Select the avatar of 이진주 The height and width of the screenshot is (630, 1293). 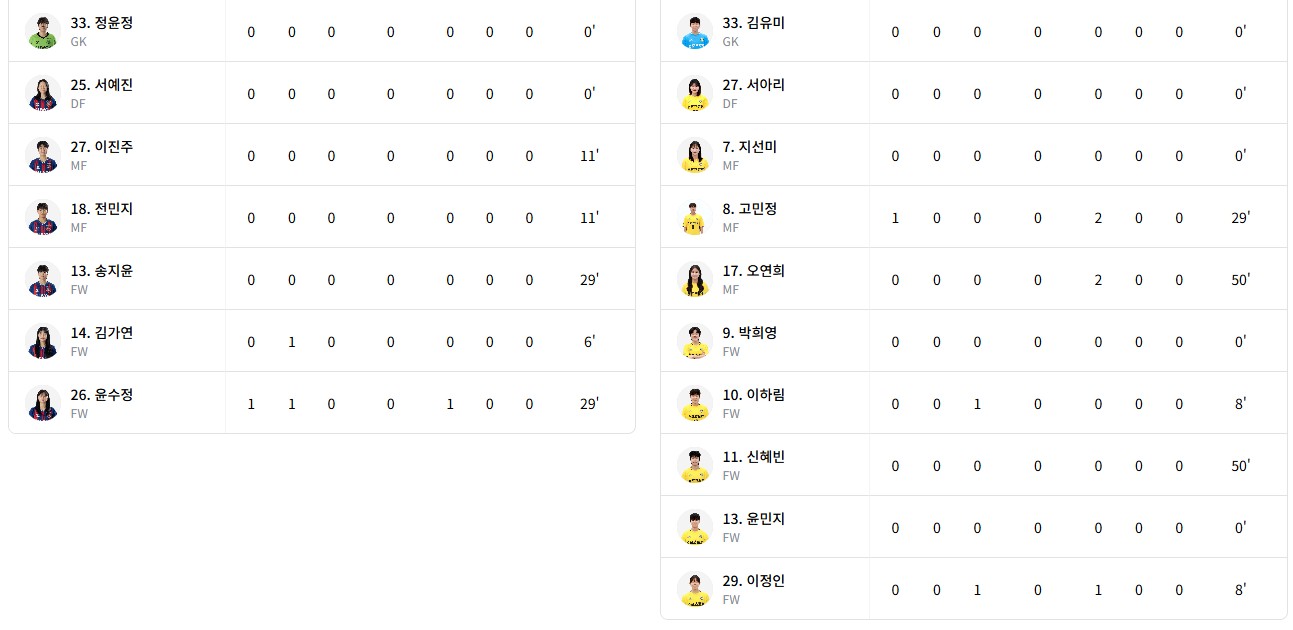coord(43,155)
